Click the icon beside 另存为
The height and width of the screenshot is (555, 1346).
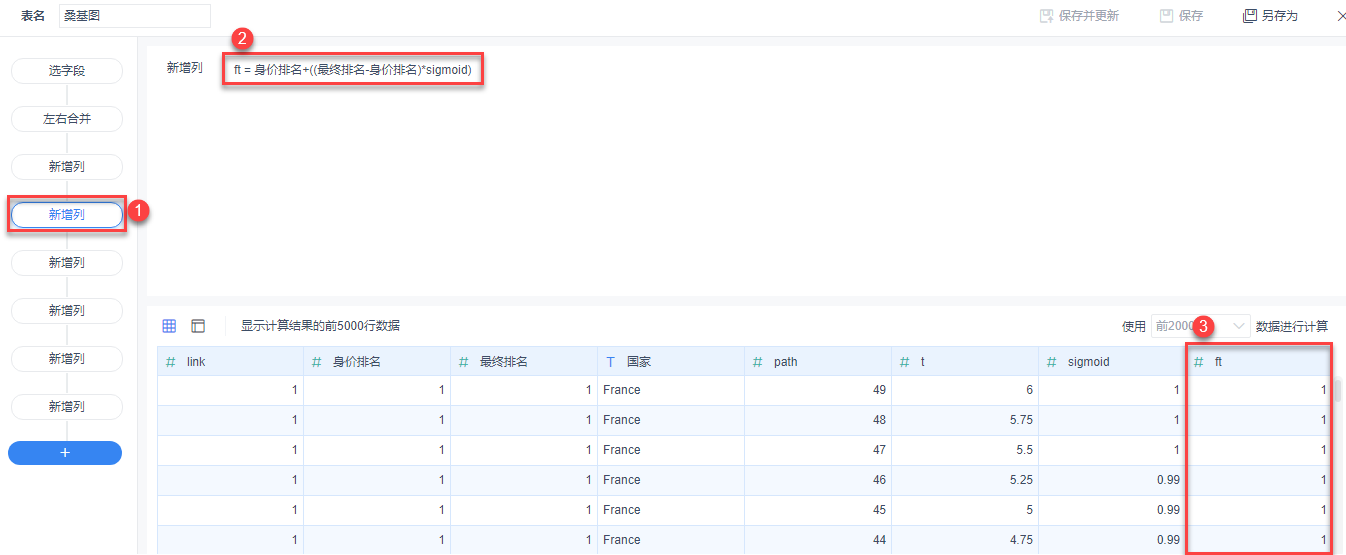[1249, 16]
